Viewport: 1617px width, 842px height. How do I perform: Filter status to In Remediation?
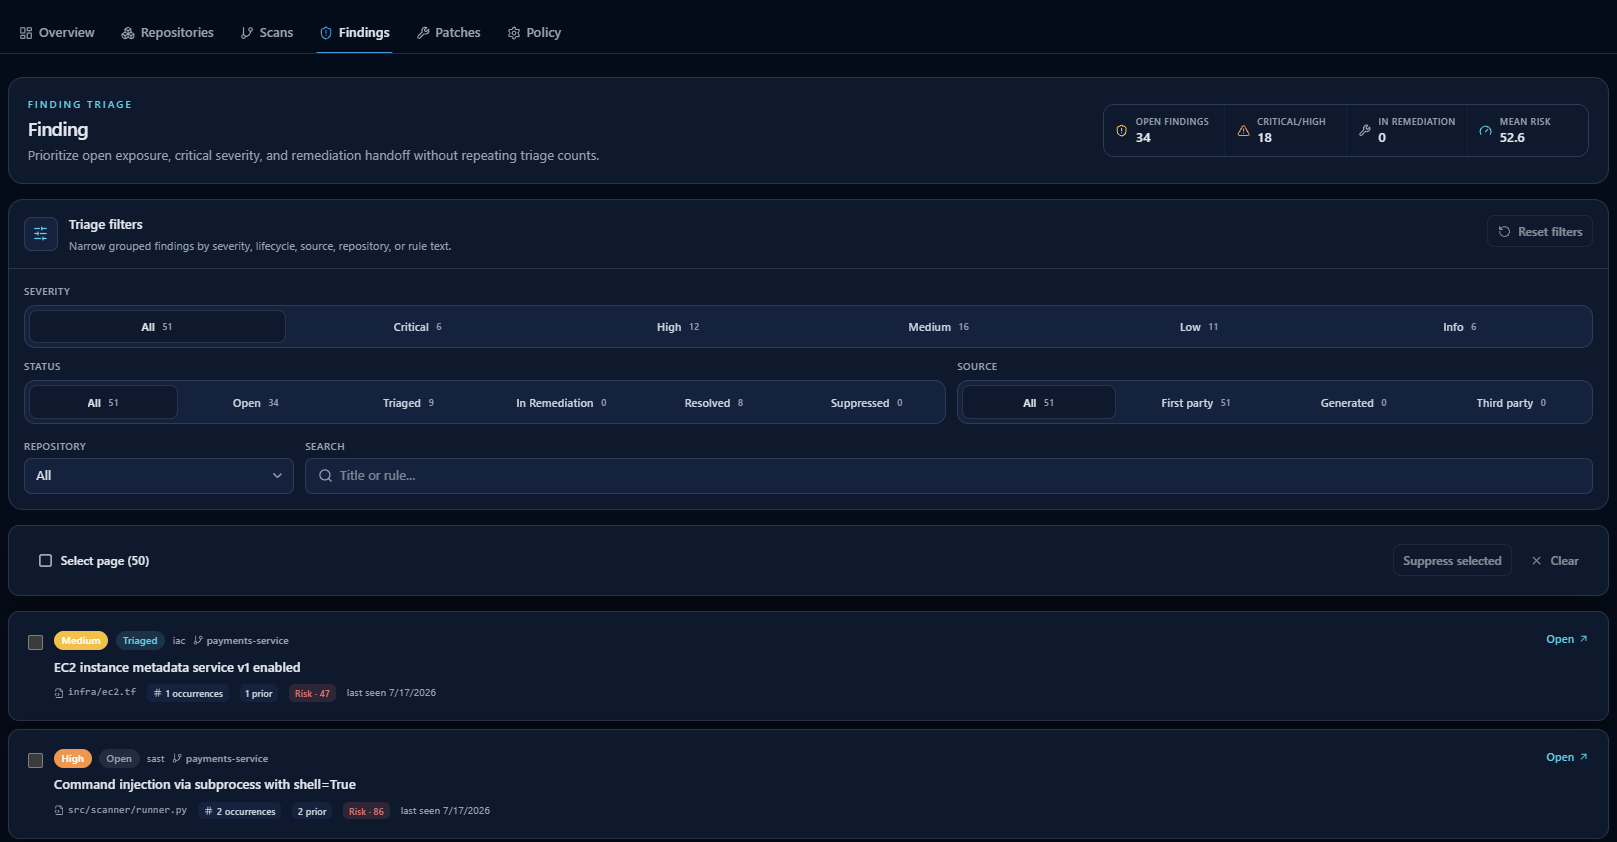[x=561, y=403]
